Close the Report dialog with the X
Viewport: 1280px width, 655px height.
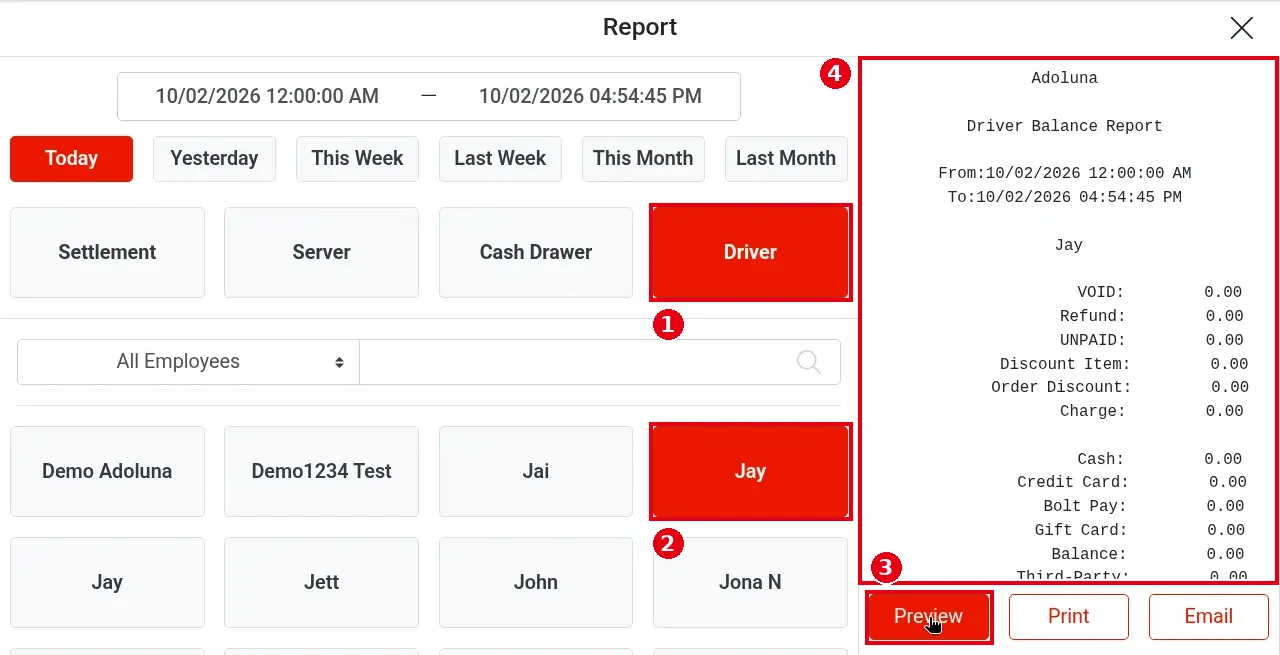tap(1241, 28)
